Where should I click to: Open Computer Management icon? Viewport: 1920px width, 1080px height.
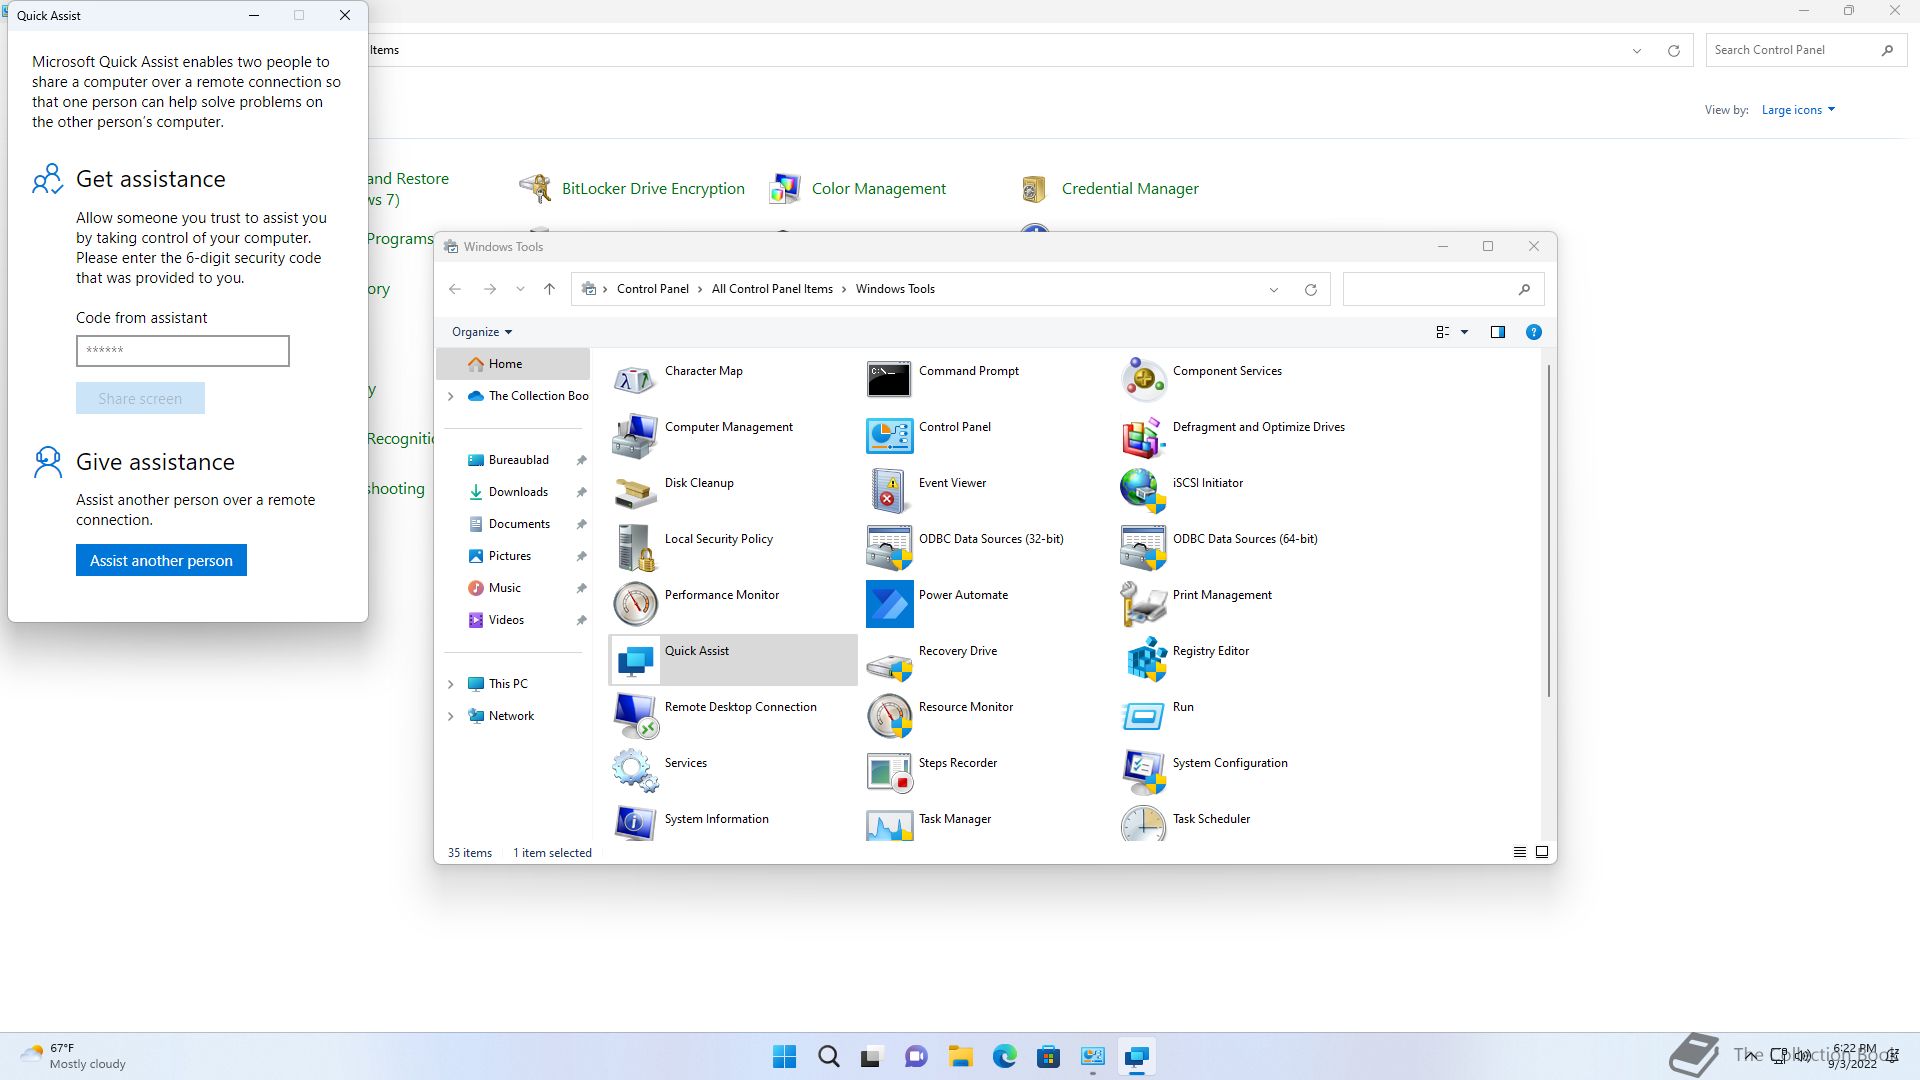[x=634, y=436]
